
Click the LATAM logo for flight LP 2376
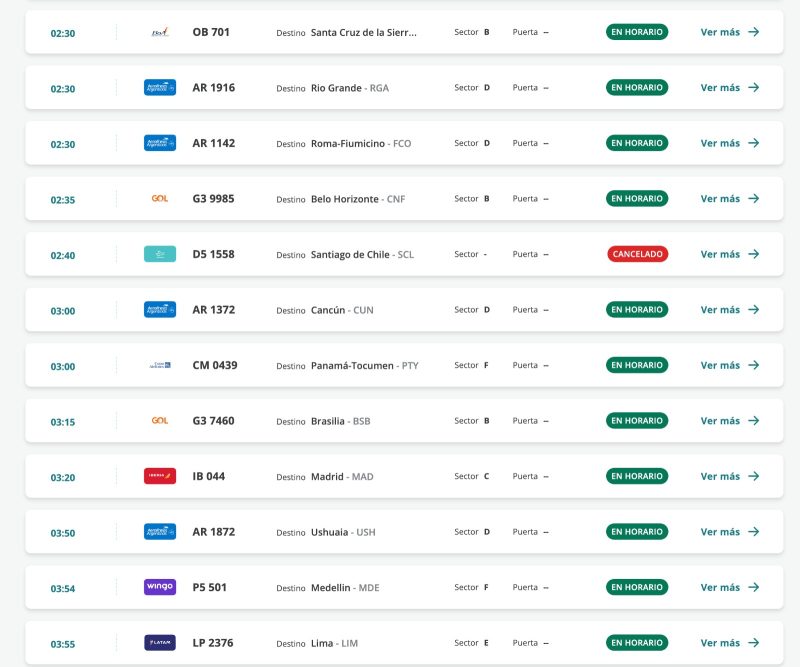coord(159,642)
